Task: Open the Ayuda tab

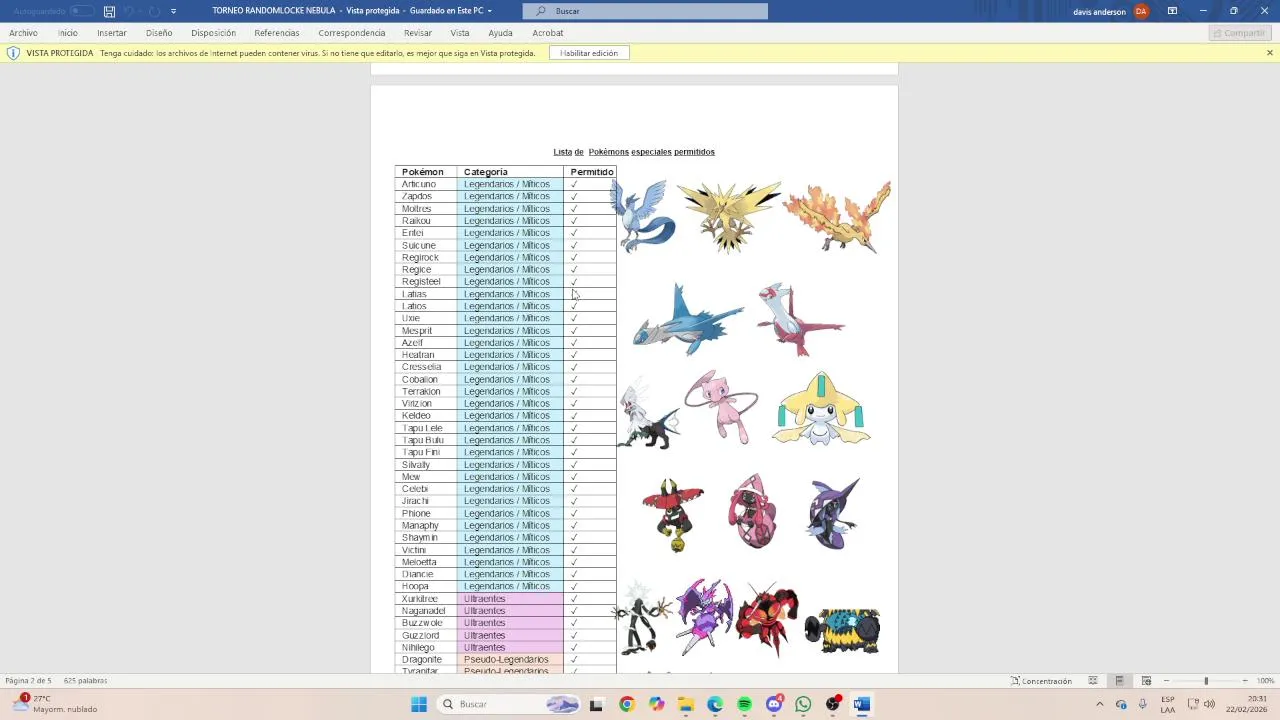Action: 500,33
